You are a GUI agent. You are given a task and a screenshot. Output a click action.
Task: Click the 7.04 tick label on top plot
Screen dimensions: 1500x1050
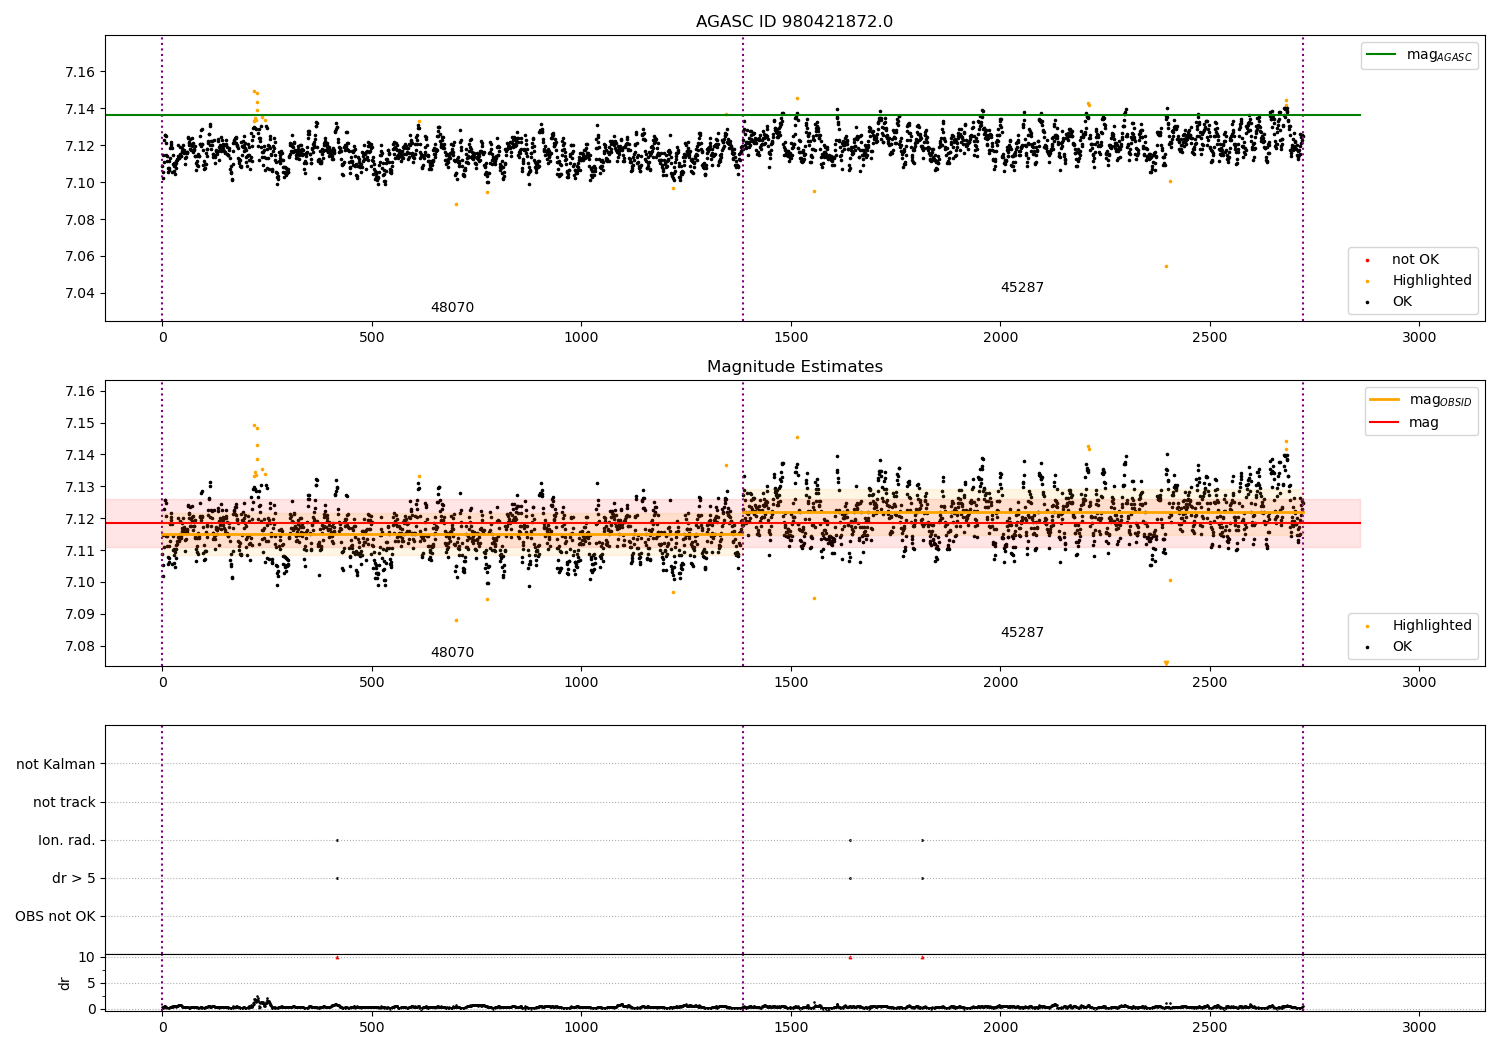[x=81, y=294]
